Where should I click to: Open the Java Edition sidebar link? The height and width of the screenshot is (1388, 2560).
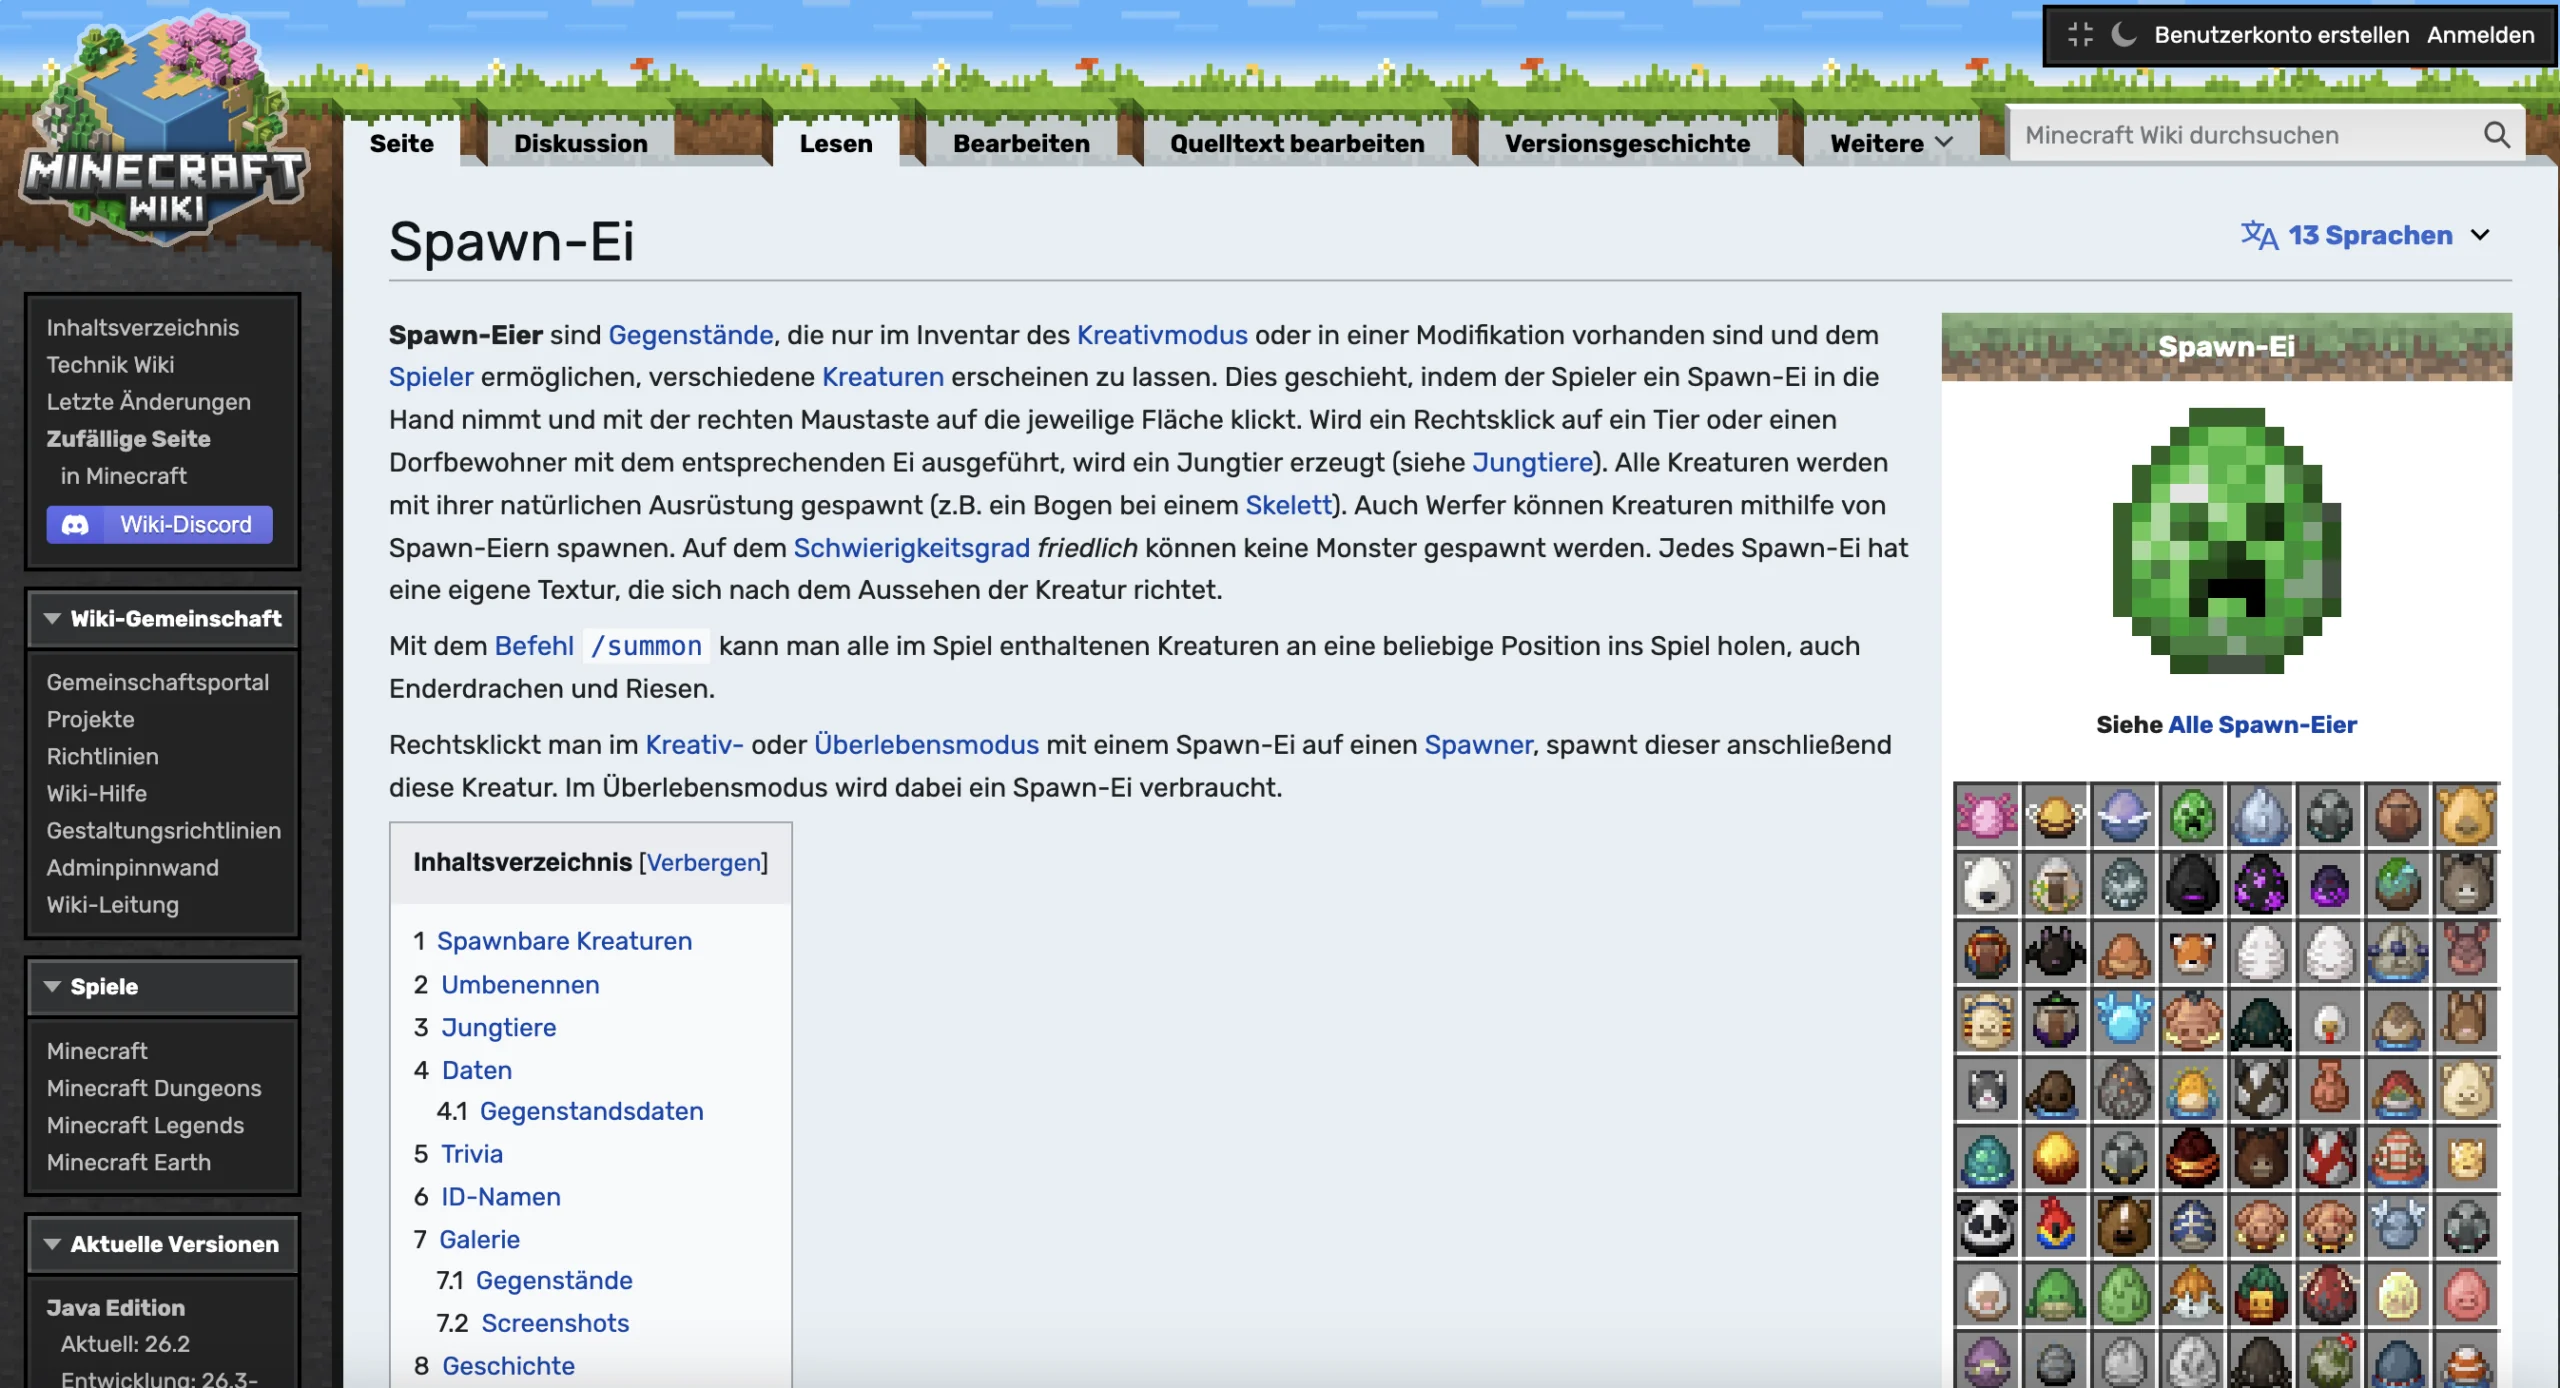click(x=115, y=1307)
